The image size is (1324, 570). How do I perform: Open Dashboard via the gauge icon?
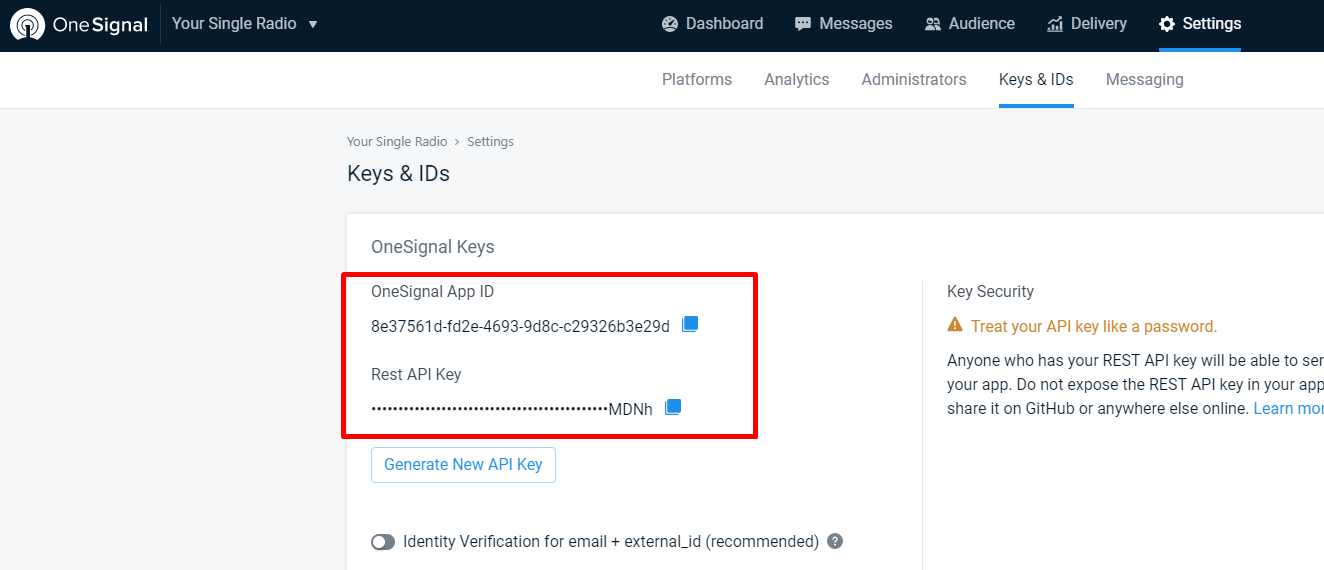tap(670, 24)
